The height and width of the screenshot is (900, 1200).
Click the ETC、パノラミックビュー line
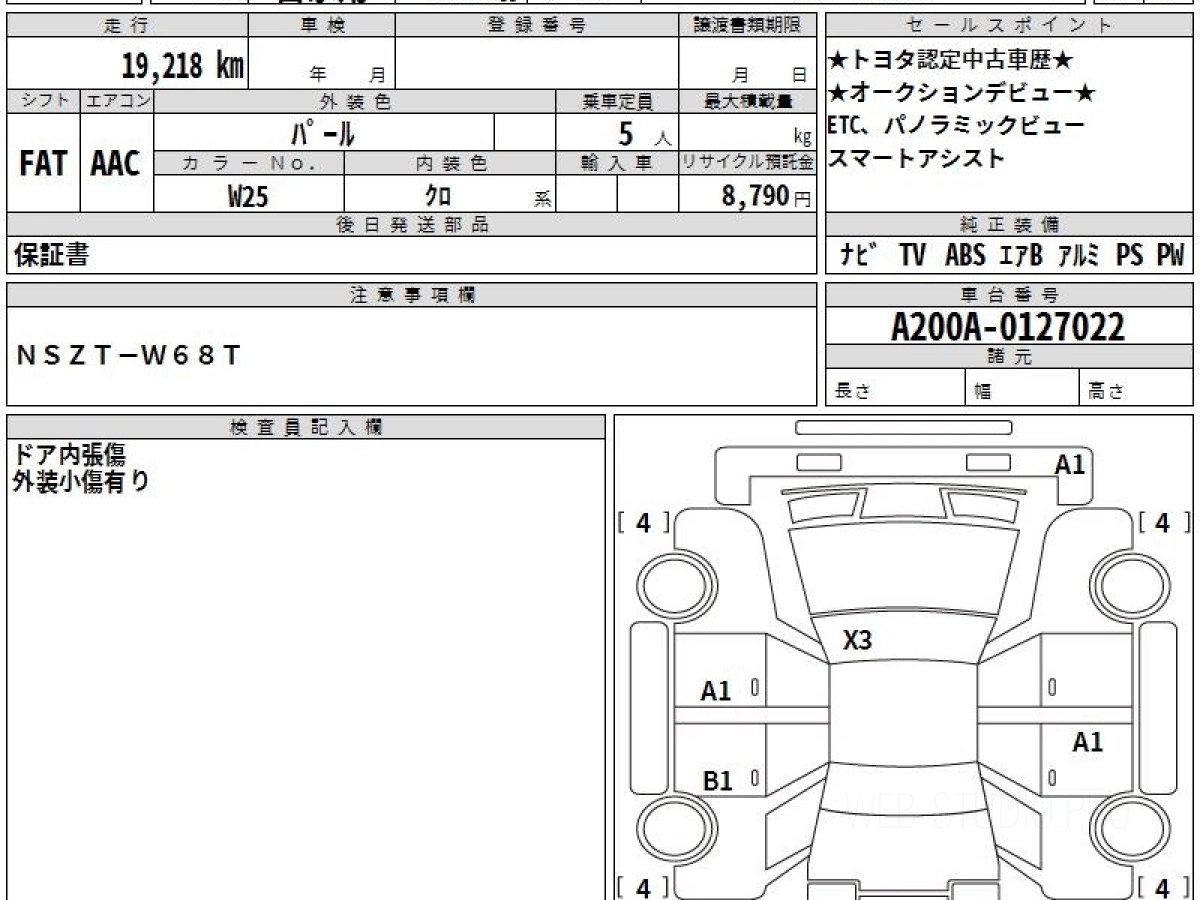tap(956, 126)
